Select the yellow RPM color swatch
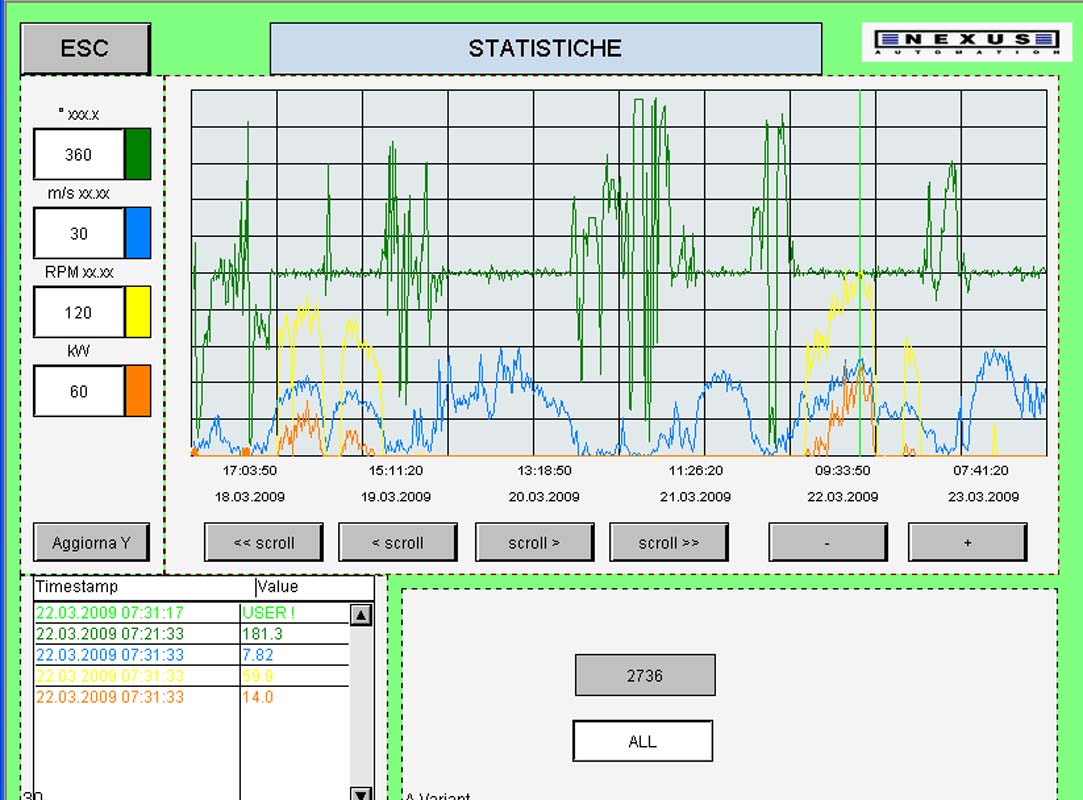Image resolution: width=1083 pixels, height=800 pixels. point(138,312)
